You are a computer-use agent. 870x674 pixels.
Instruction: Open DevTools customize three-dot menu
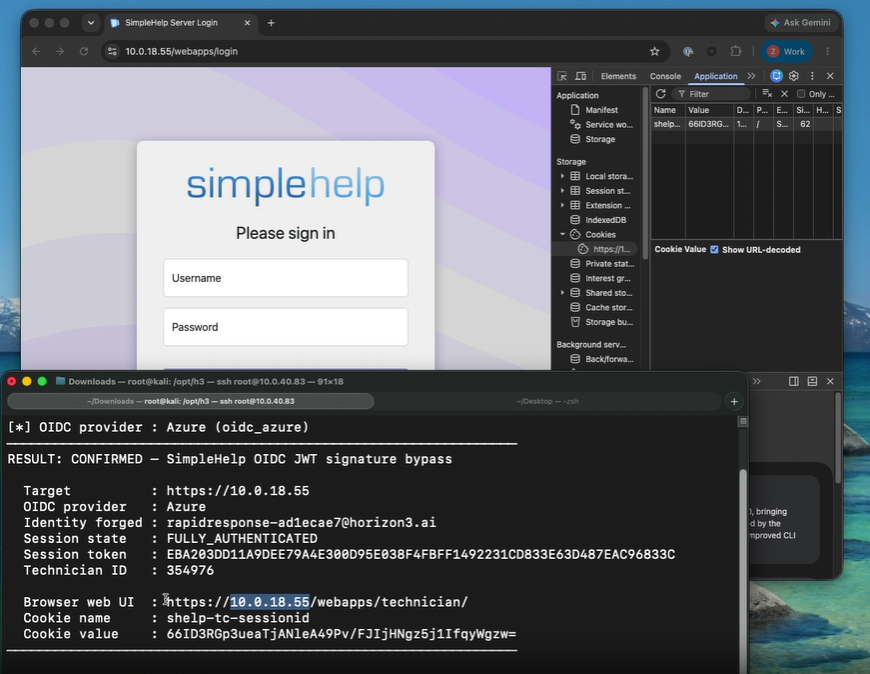coord(812,76)
